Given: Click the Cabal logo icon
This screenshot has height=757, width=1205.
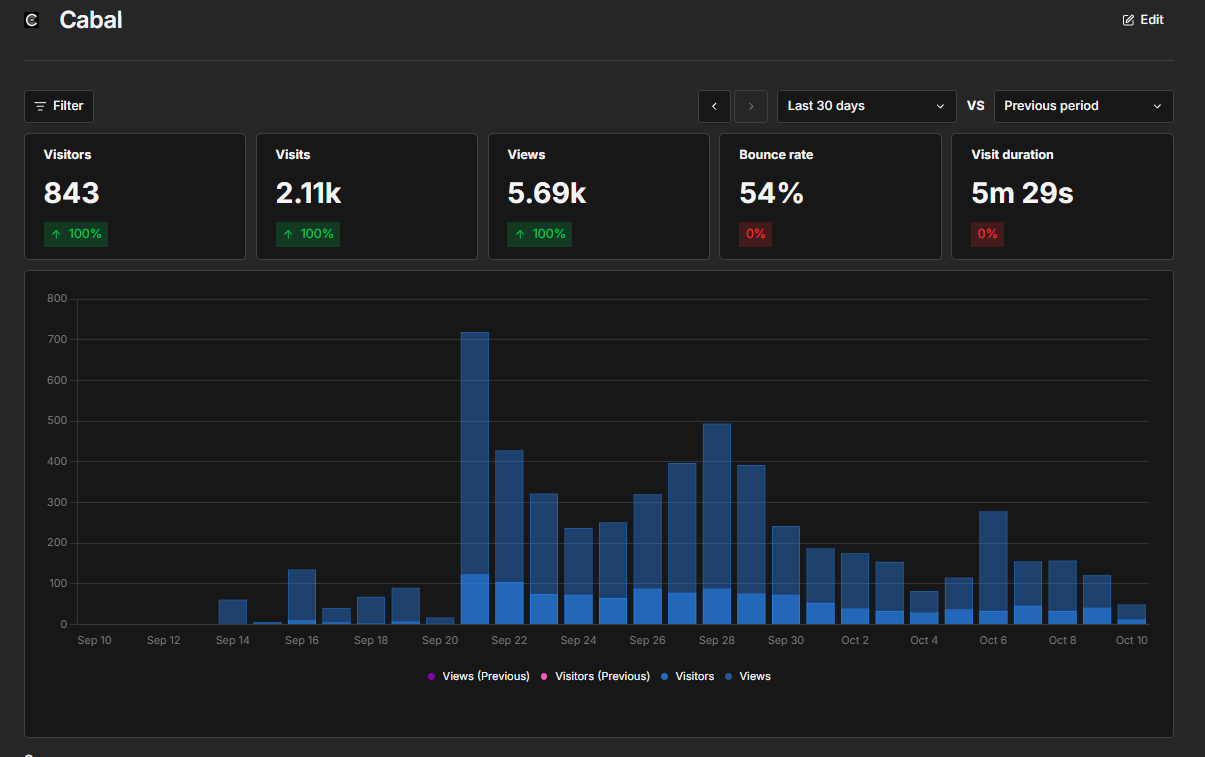Looking at the screenshot, I should [31, 20].
